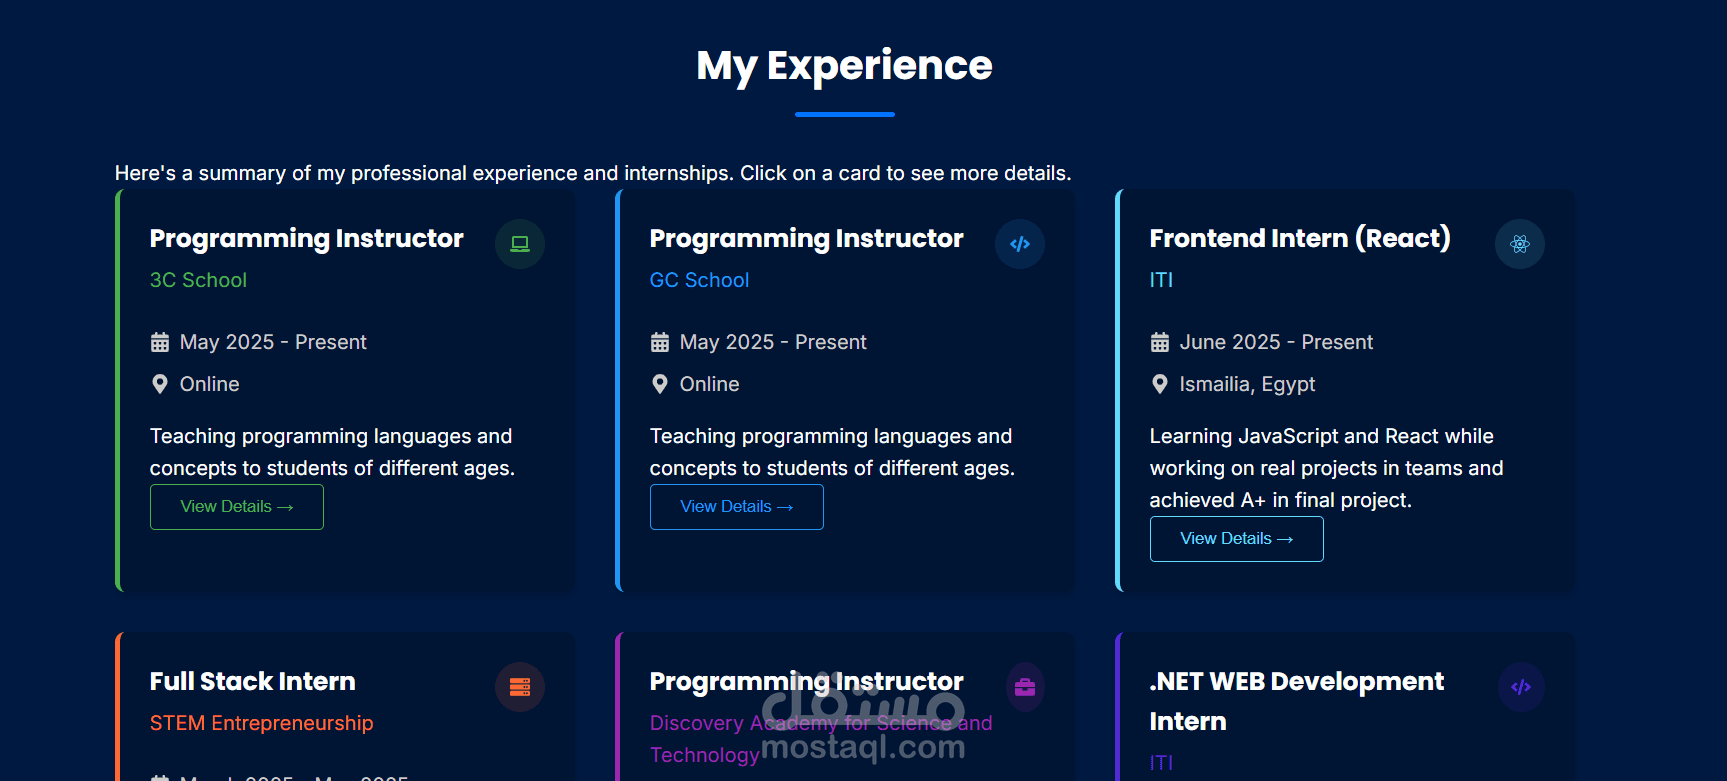Click the location pin on GC School card
Screen dimensions: 1727x781
coord(660,384)
